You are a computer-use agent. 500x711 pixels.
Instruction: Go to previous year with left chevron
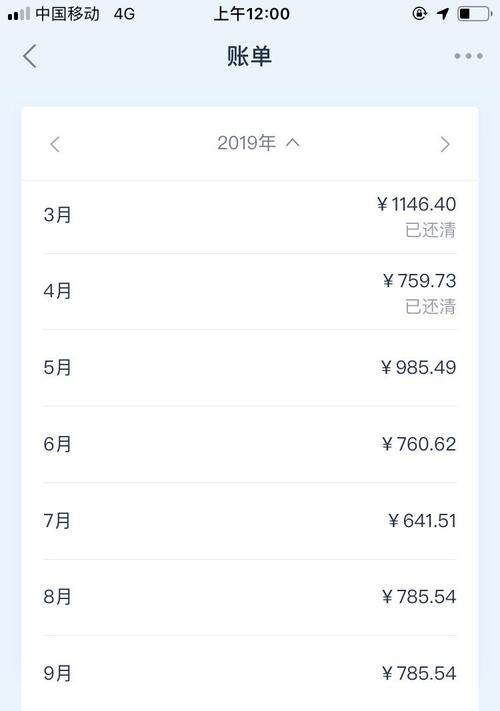point(55,144)
